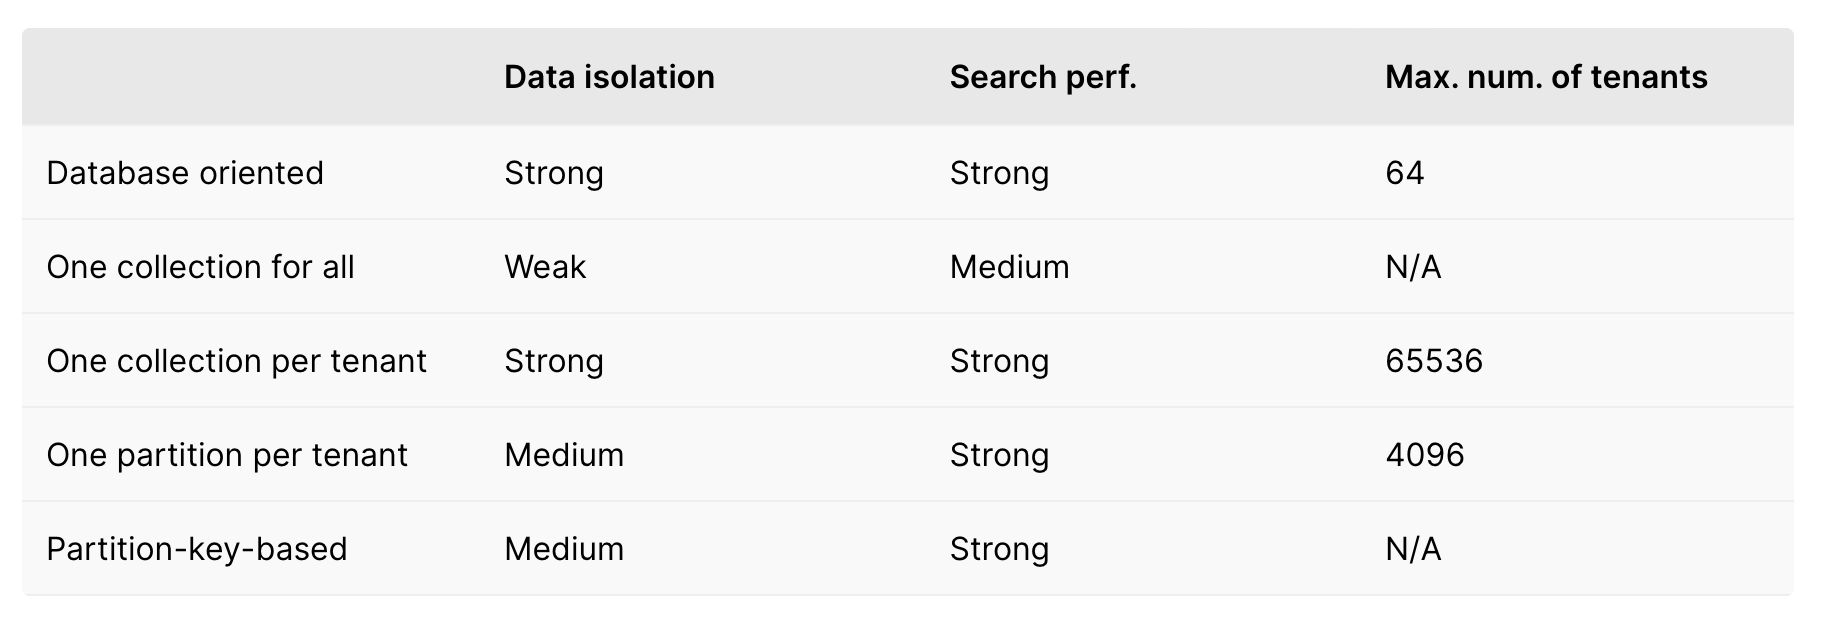This screenshot has width=1830, height=644.
Task: Click the tenant limit value 65536
Action: click(x=1434, y=361)
